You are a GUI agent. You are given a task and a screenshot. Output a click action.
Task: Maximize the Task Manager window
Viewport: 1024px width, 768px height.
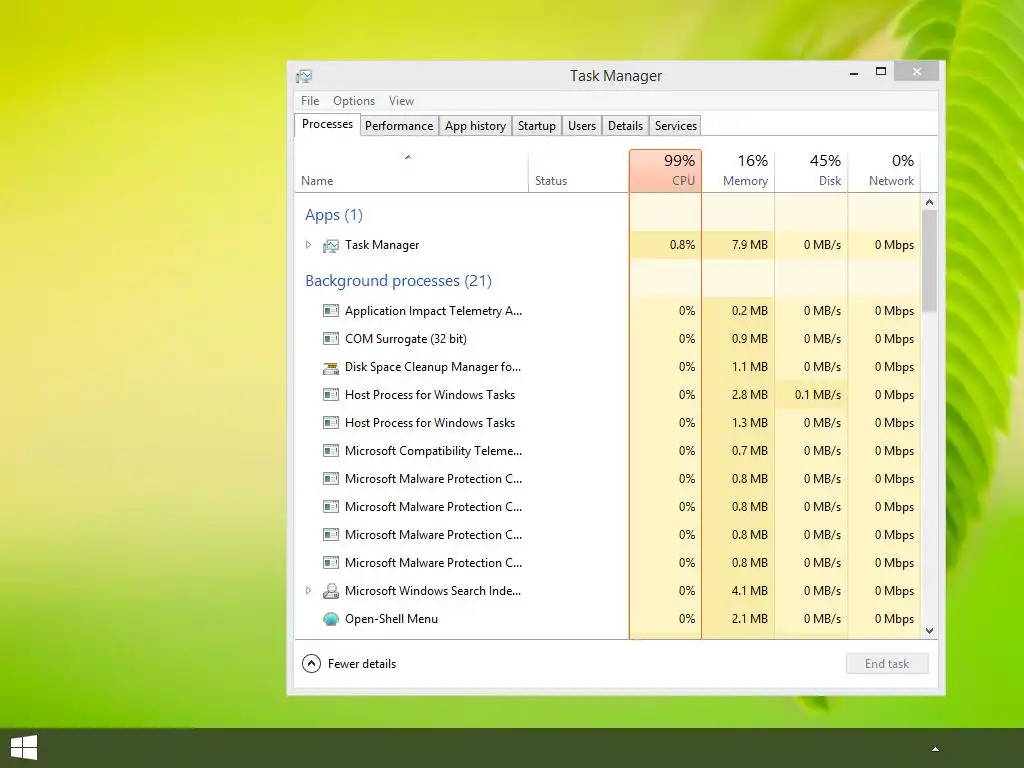click(881, 71)
